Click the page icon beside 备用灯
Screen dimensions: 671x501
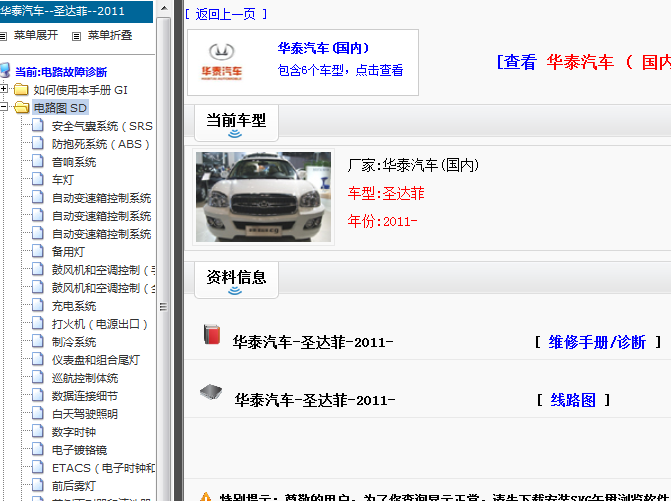[38, 251]
